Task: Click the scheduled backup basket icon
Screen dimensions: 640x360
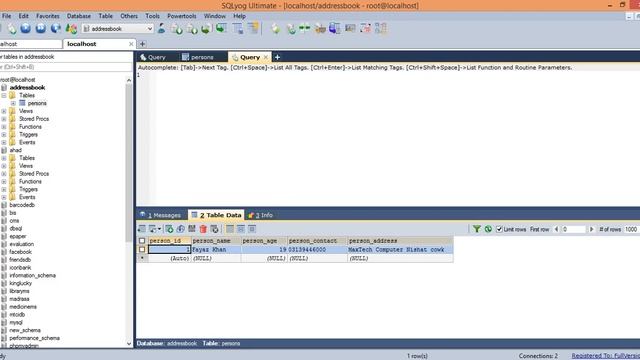Action: click(x=320, y=28)
